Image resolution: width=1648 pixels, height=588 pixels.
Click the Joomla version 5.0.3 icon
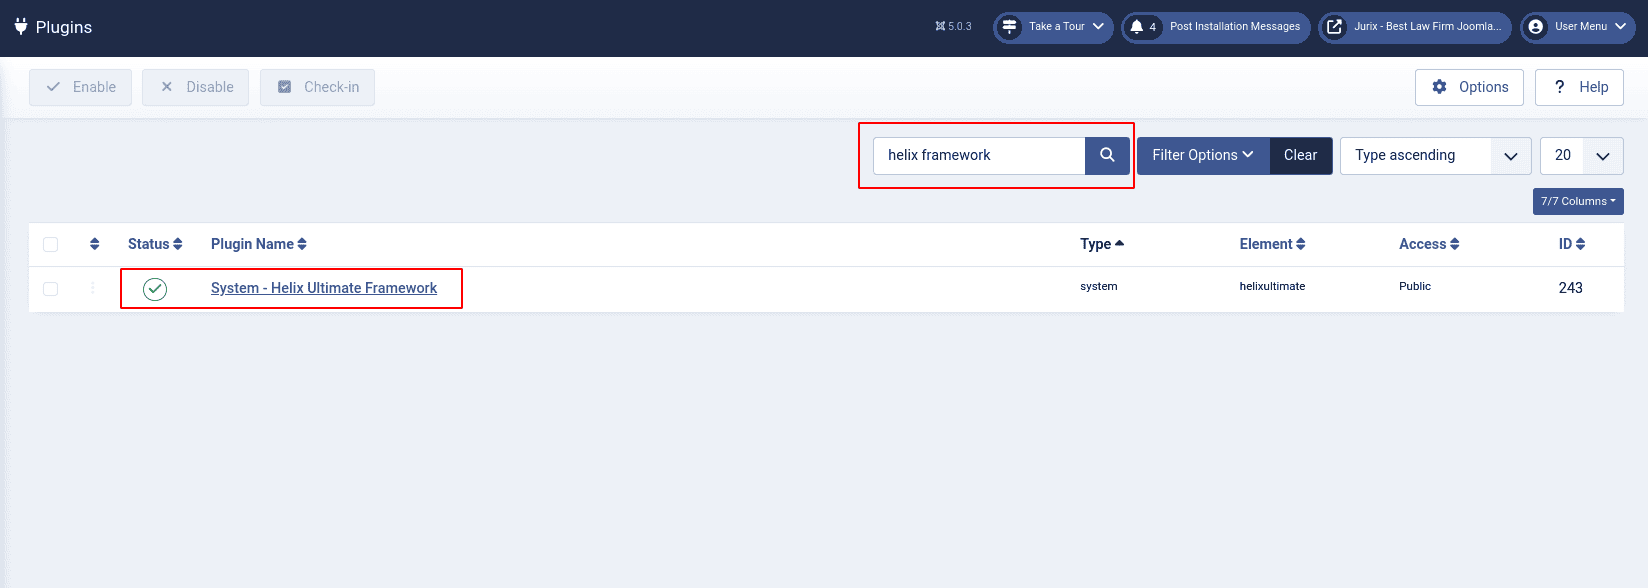click(x=953, y=27)
